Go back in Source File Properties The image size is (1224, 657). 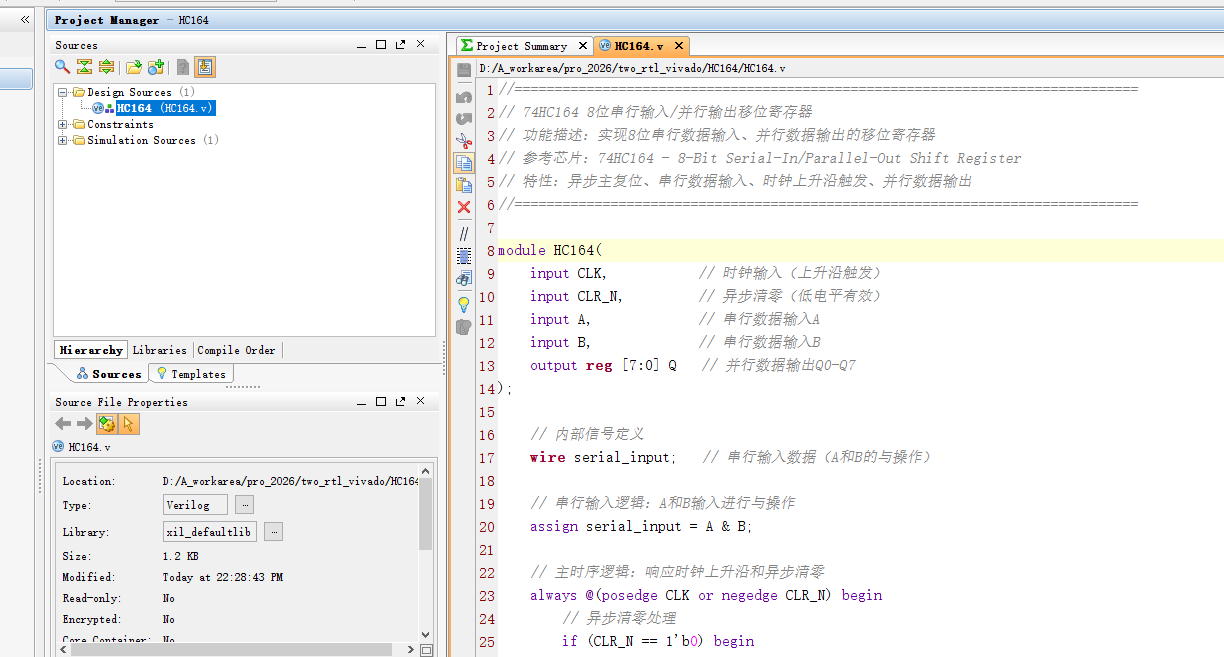pyautogui.click(x=63, y=424)
